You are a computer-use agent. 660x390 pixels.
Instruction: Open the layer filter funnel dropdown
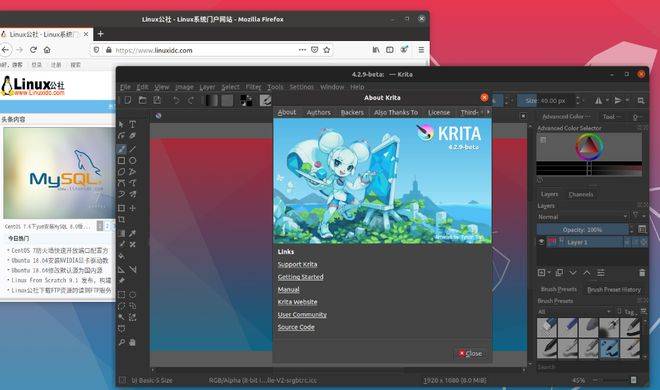(x=638, y=216)
